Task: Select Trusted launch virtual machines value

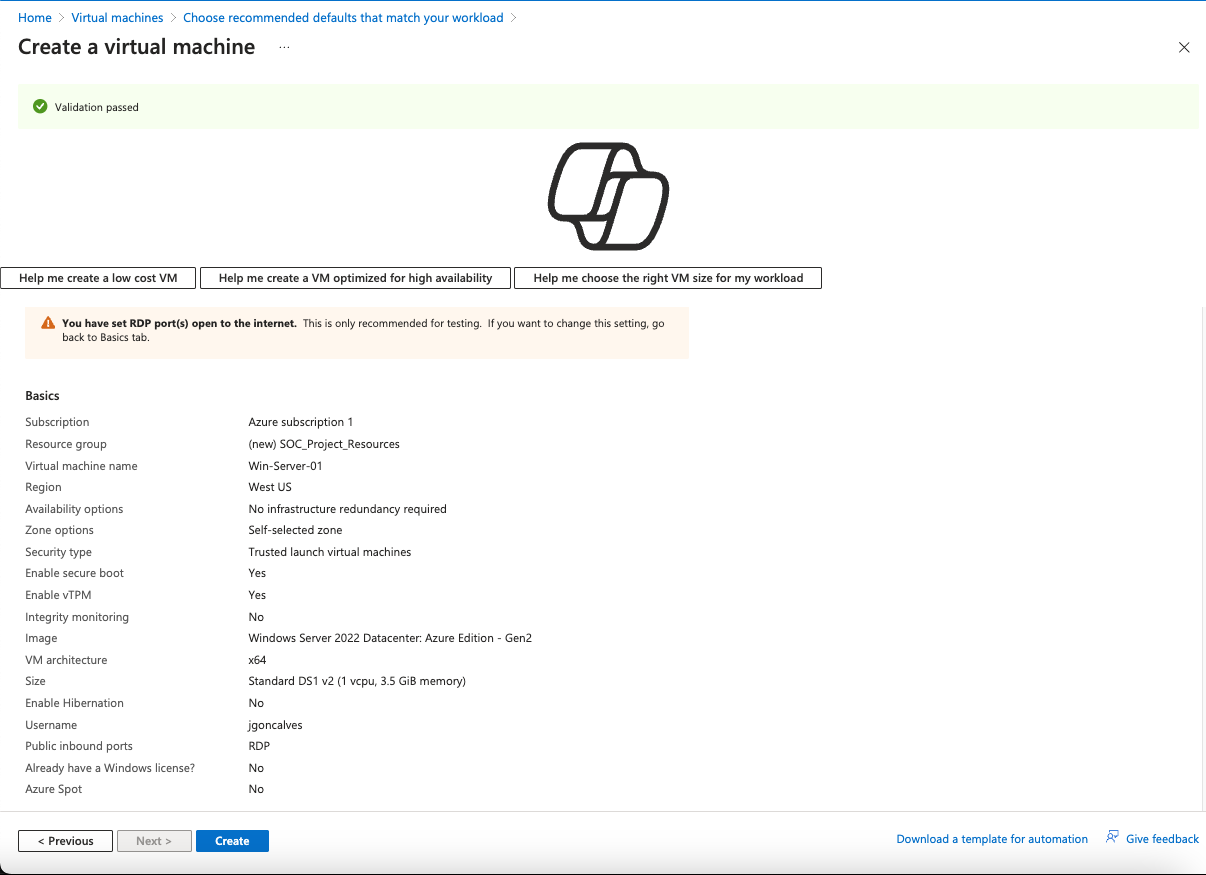Action: [330, 552]
